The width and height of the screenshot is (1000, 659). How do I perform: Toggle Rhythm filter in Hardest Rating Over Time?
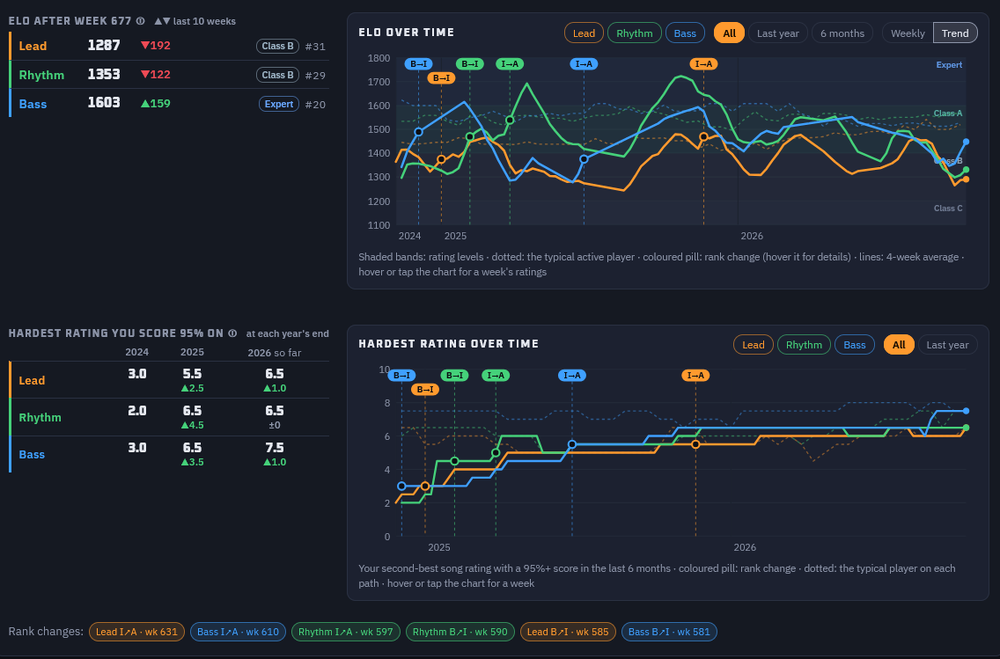804,344
